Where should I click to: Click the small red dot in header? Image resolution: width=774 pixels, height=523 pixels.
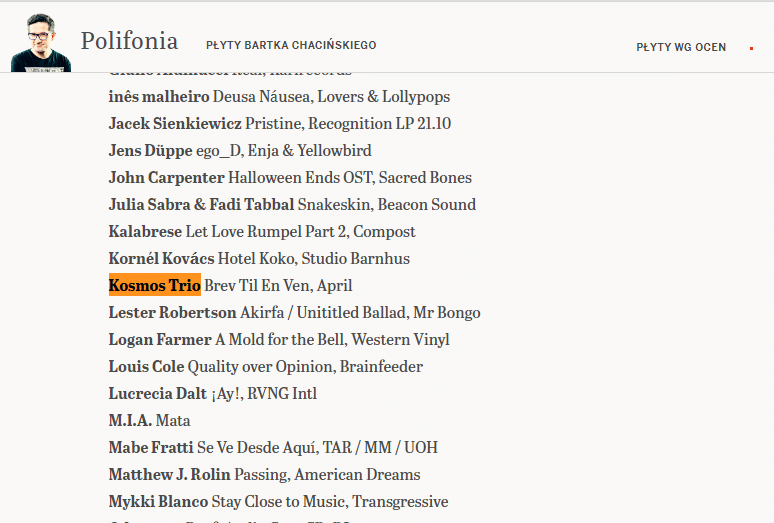[751, 48]
